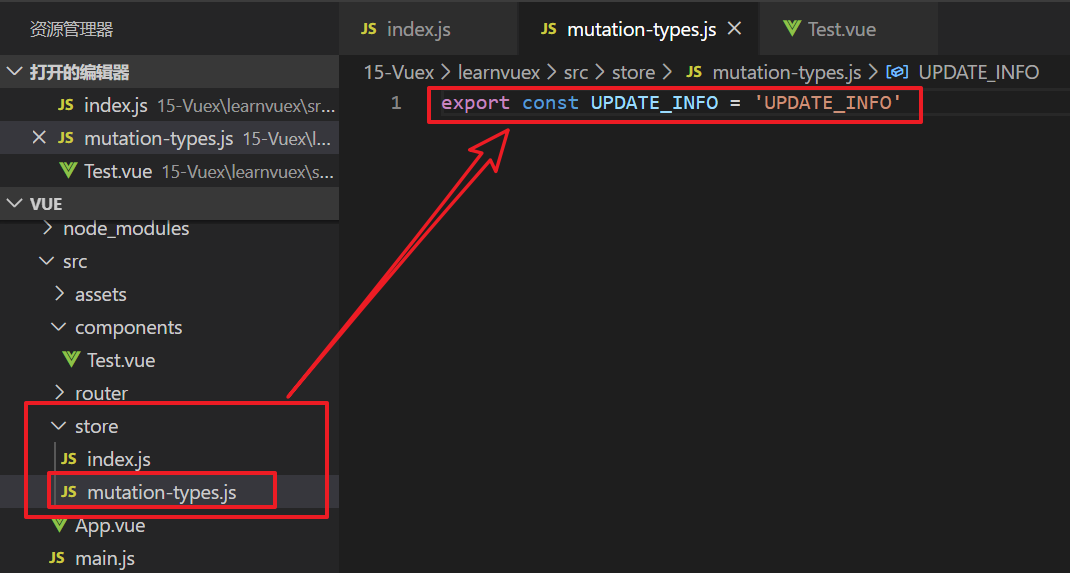Click the 'UPDATE_INFO' string literal
The height and width of the screenshot is (573, 1070).
point(828,103)
